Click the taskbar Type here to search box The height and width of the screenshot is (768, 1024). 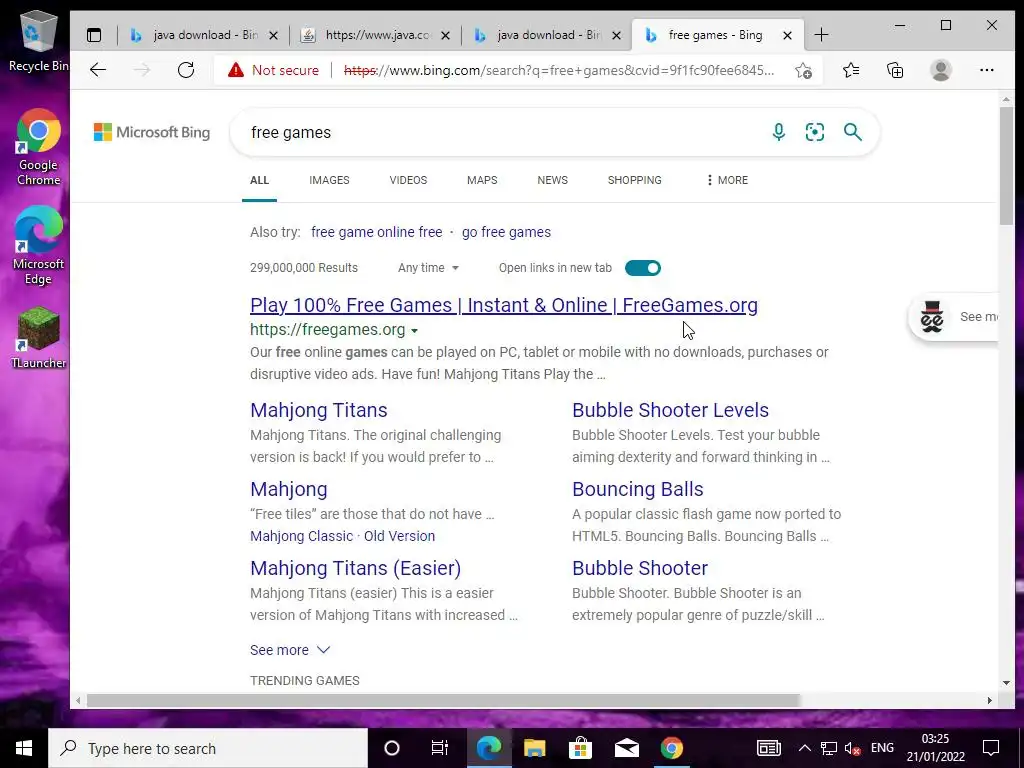coord(208,748)
